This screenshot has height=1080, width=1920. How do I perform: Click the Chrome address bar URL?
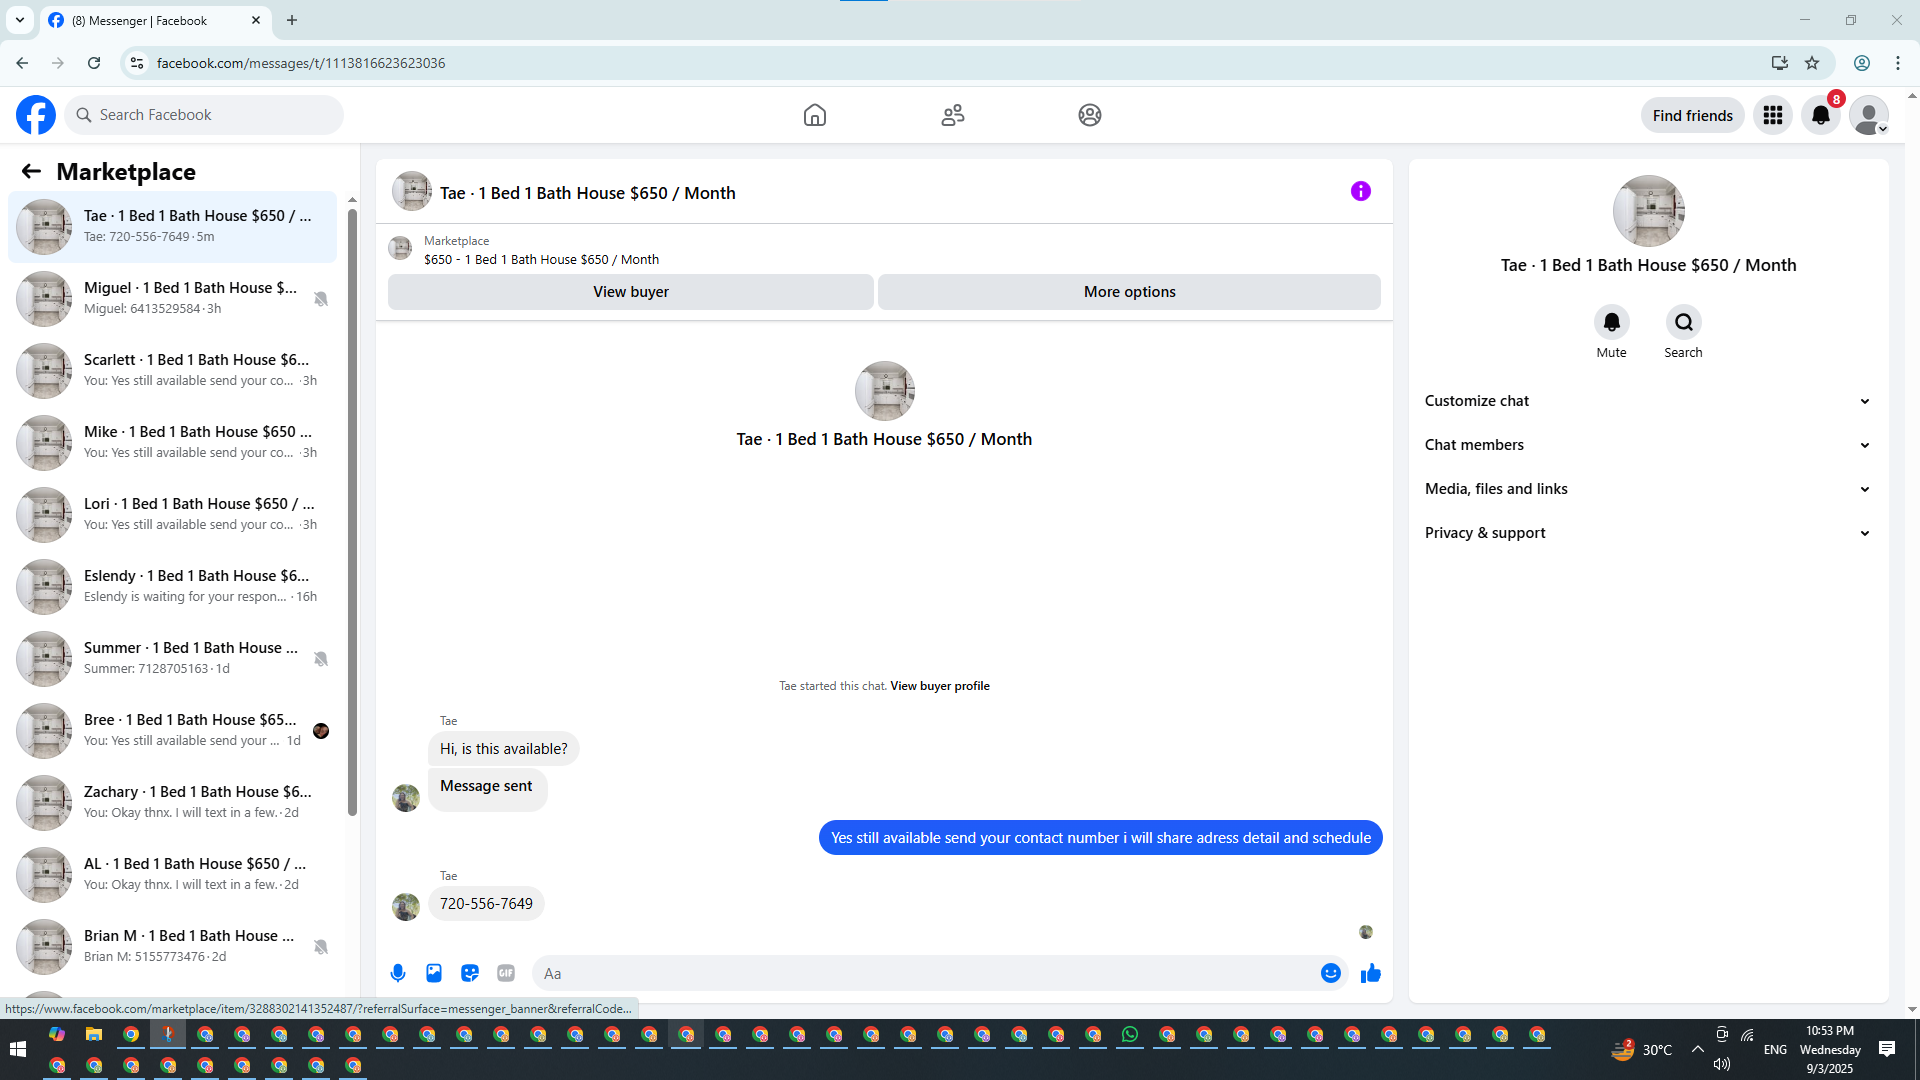pyautogui.click(x=301, y=63)
